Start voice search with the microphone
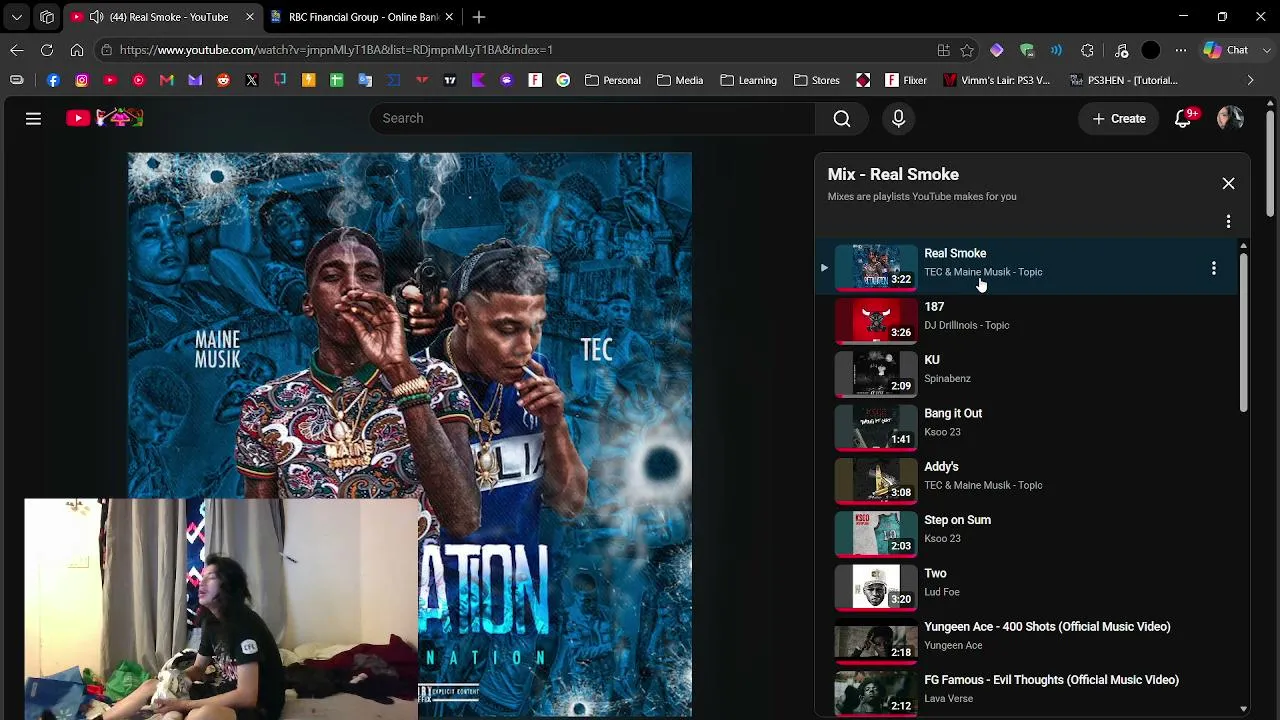 point(898,118)
